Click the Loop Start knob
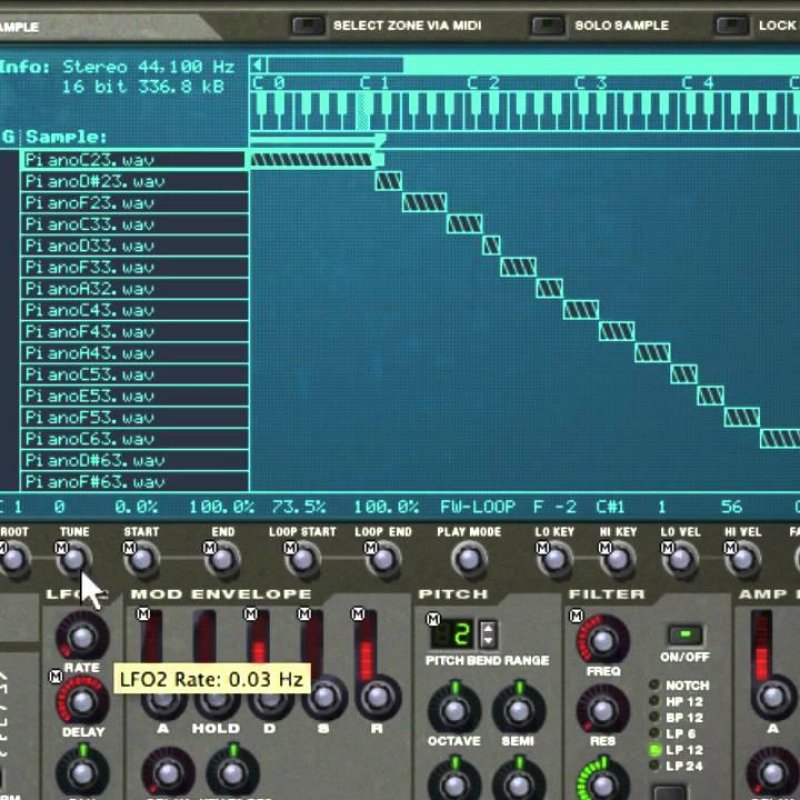The height and width of the screenshot is (800, 800). point(302,560)
